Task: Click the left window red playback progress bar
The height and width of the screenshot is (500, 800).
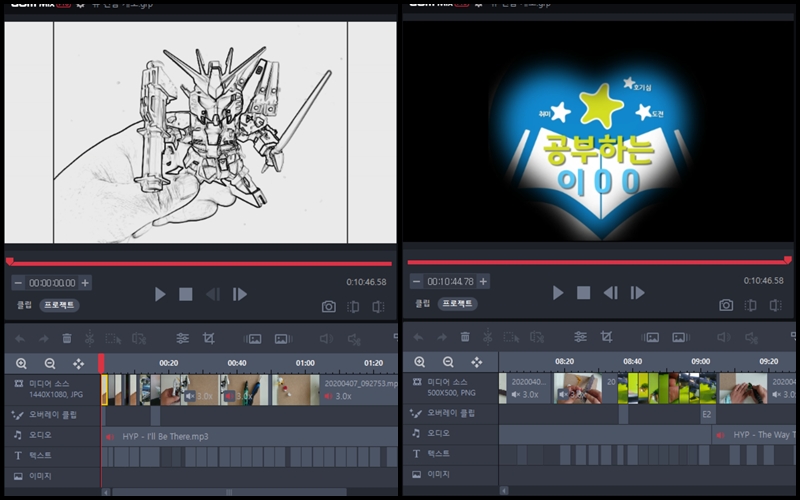Action: click(201, 264)
